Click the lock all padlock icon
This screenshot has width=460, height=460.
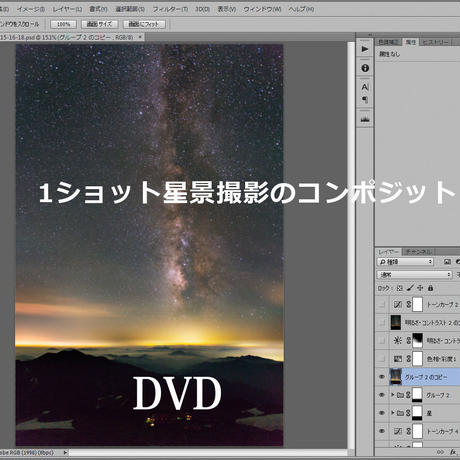(x=430, y=288)
